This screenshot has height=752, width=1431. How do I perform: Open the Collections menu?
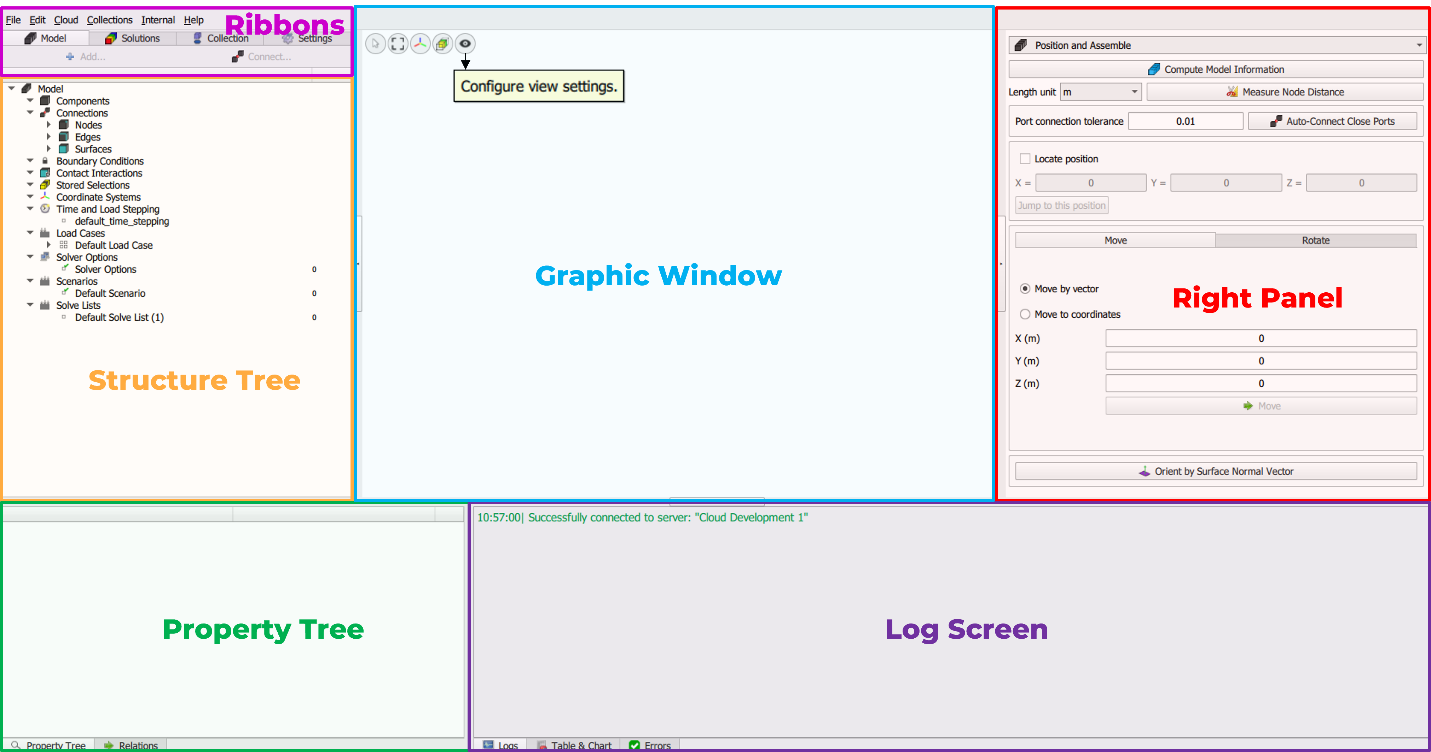coord(109,20)
